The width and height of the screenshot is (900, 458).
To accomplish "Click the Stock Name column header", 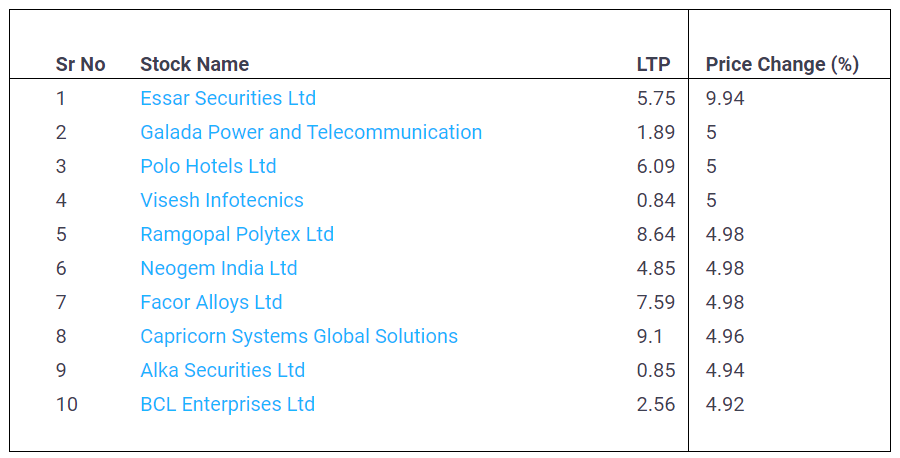I will click(194, 64).
